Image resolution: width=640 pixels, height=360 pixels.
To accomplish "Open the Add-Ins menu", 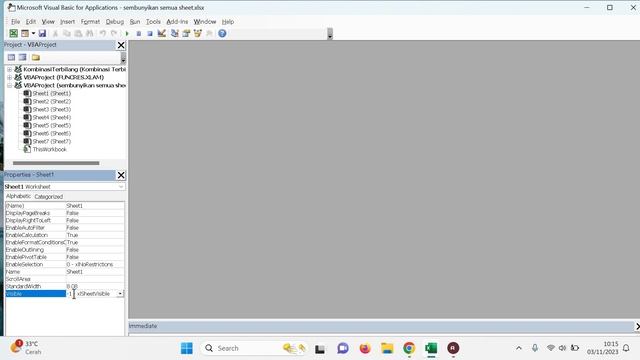I will (x=177, y=22).
